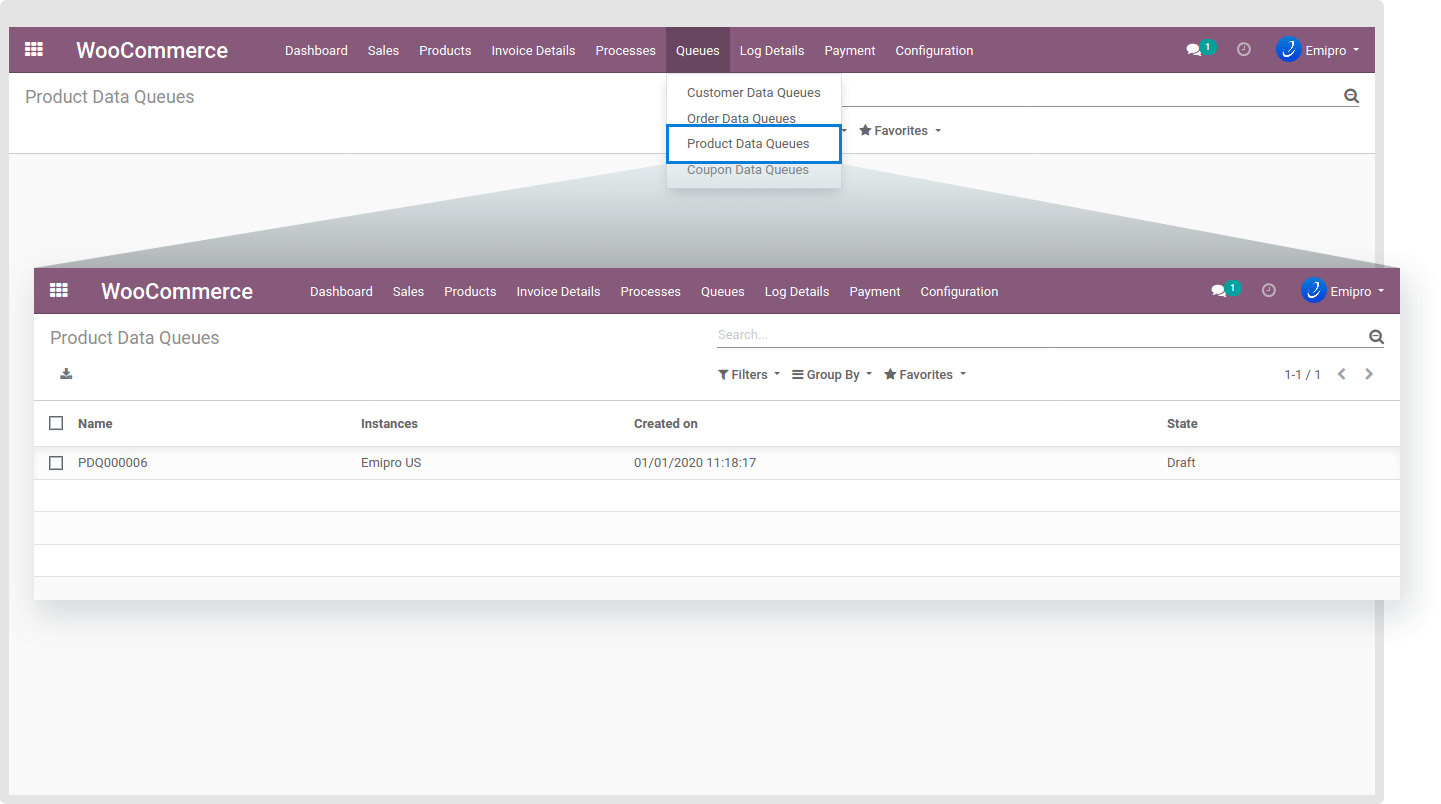Open Filters dropdown in foreground window
Viewport: 1441px width, 804px height.
tap(749, 375)
